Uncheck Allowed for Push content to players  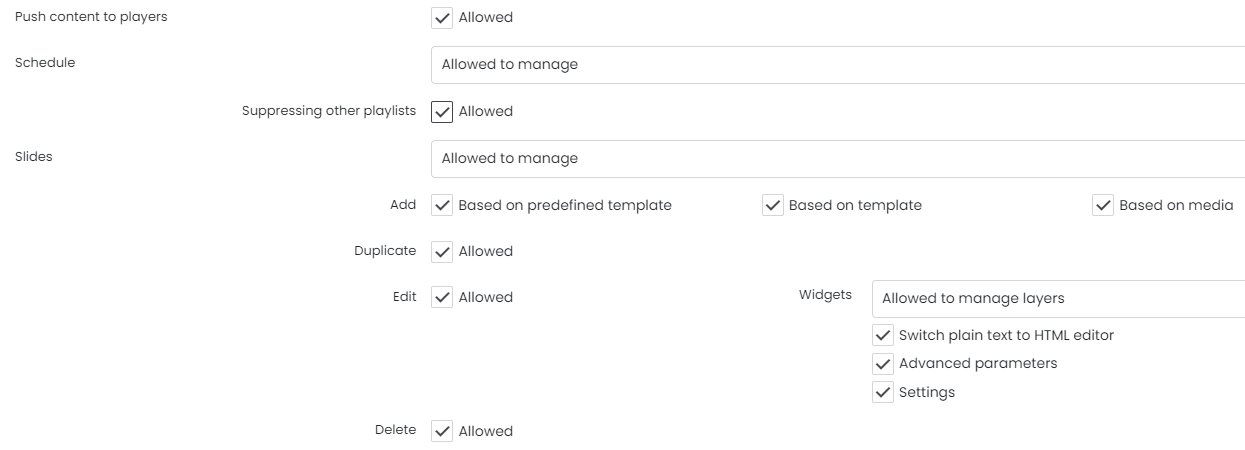pyautogui.click(x=442, y=18)
